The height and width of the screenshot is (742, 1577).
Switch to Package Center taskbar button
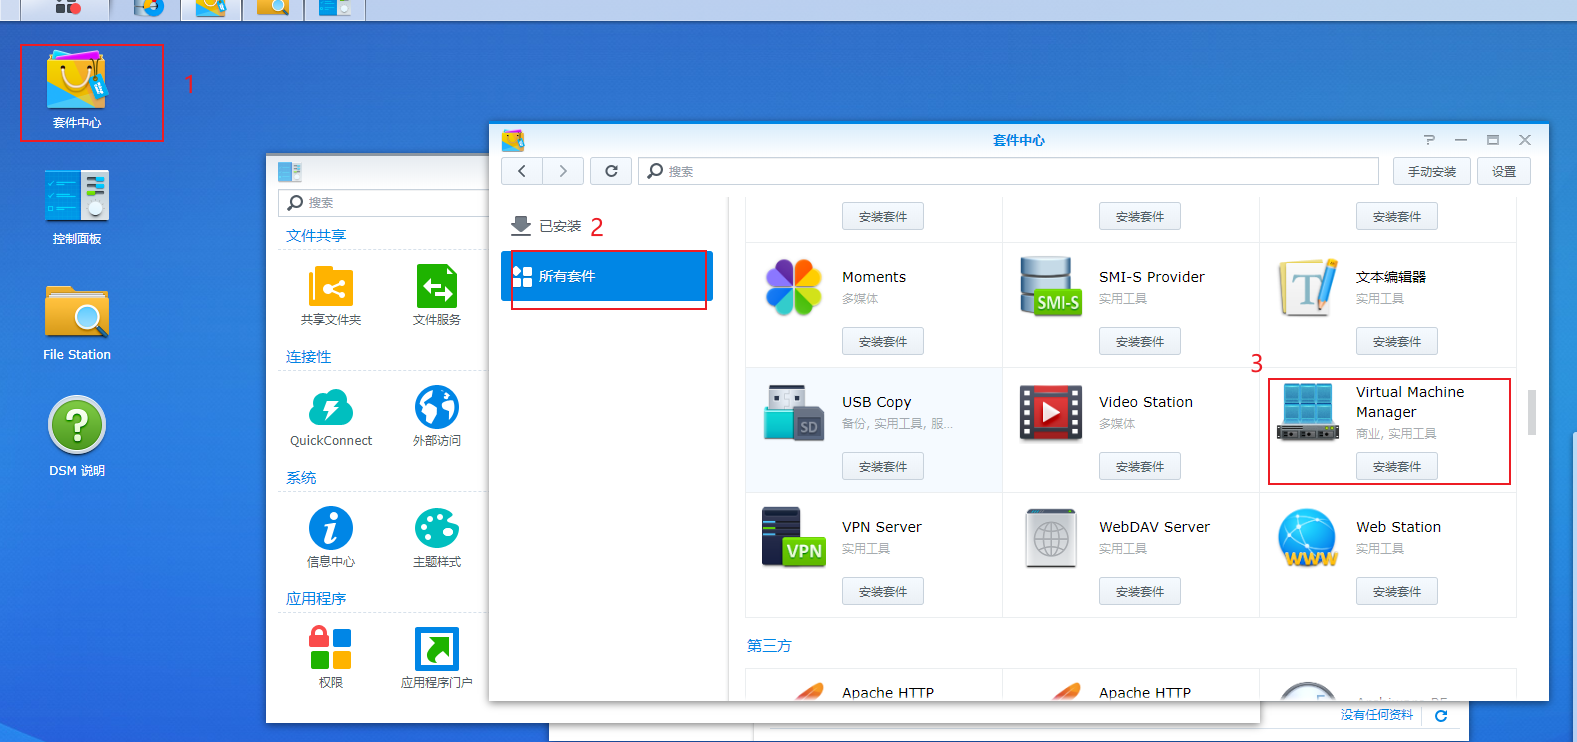211,8
